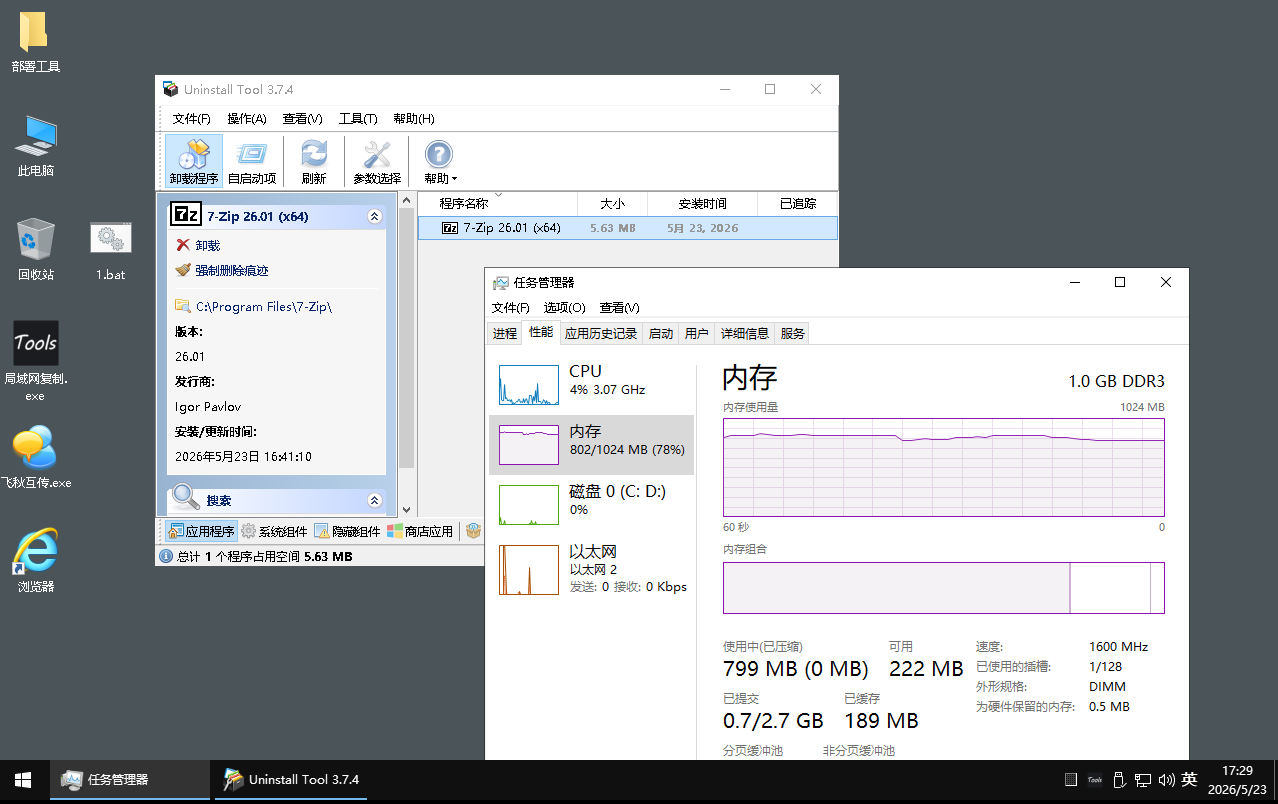The height and width of the screenshot is (804, 1278).
Task: Open 查看(V) menu in Uninstall Tool
Action: coord(302,118)
